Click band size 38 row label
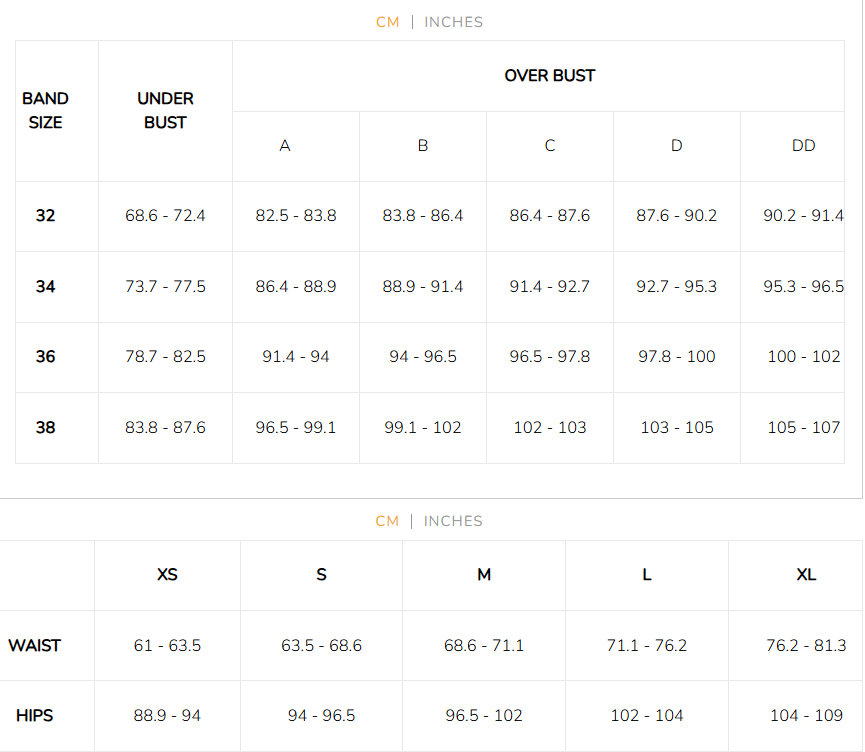This screenshot has width=865, height=752. 46,428
